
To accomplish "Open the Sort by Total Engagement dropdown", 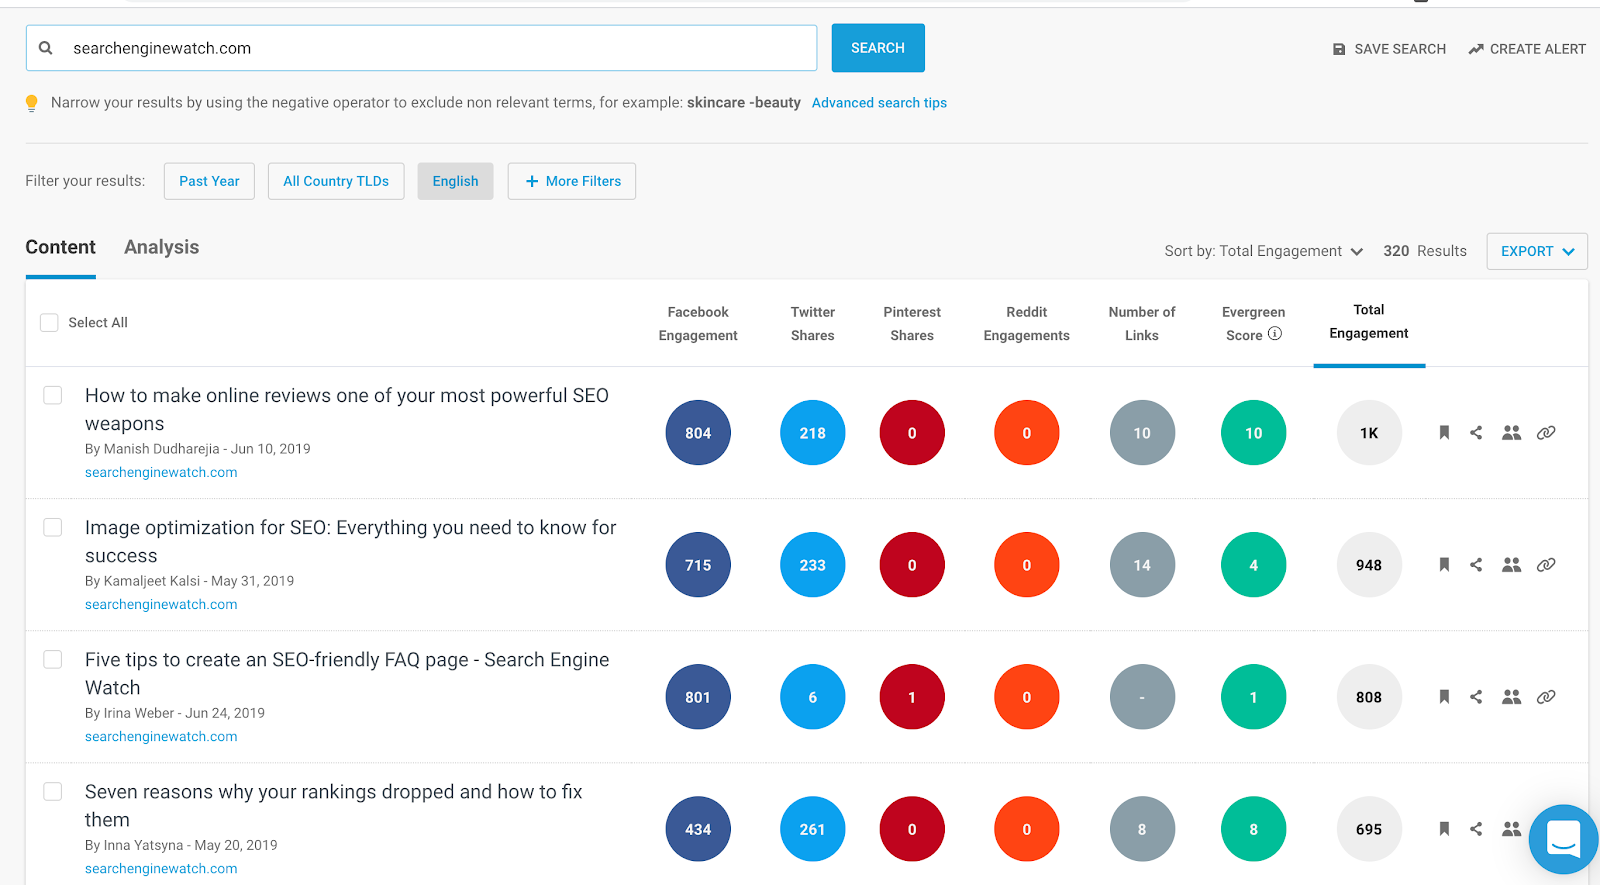I will (1264, 251).
